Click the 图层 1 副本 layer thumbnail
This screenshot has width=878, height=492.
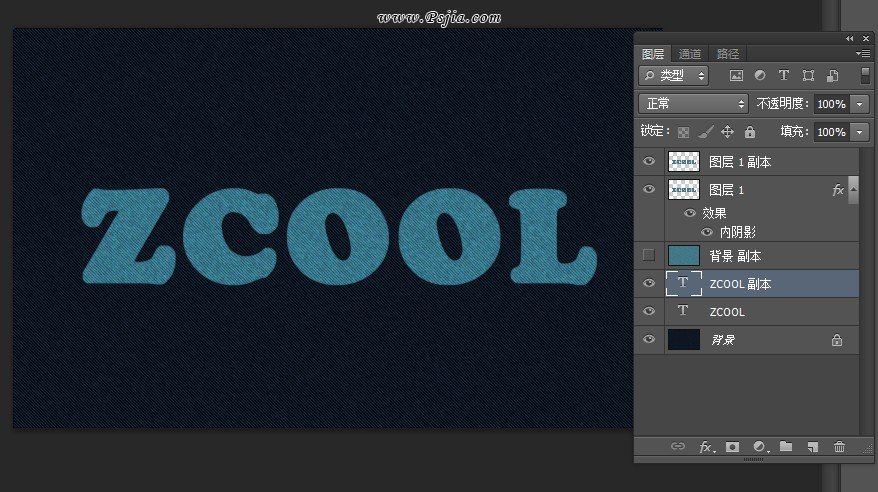(x=684, y=162)
